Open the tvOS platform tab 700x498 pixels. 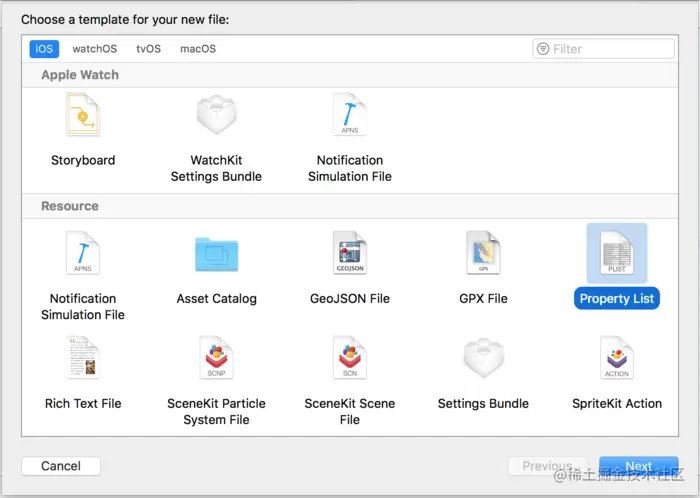point(149,49)
